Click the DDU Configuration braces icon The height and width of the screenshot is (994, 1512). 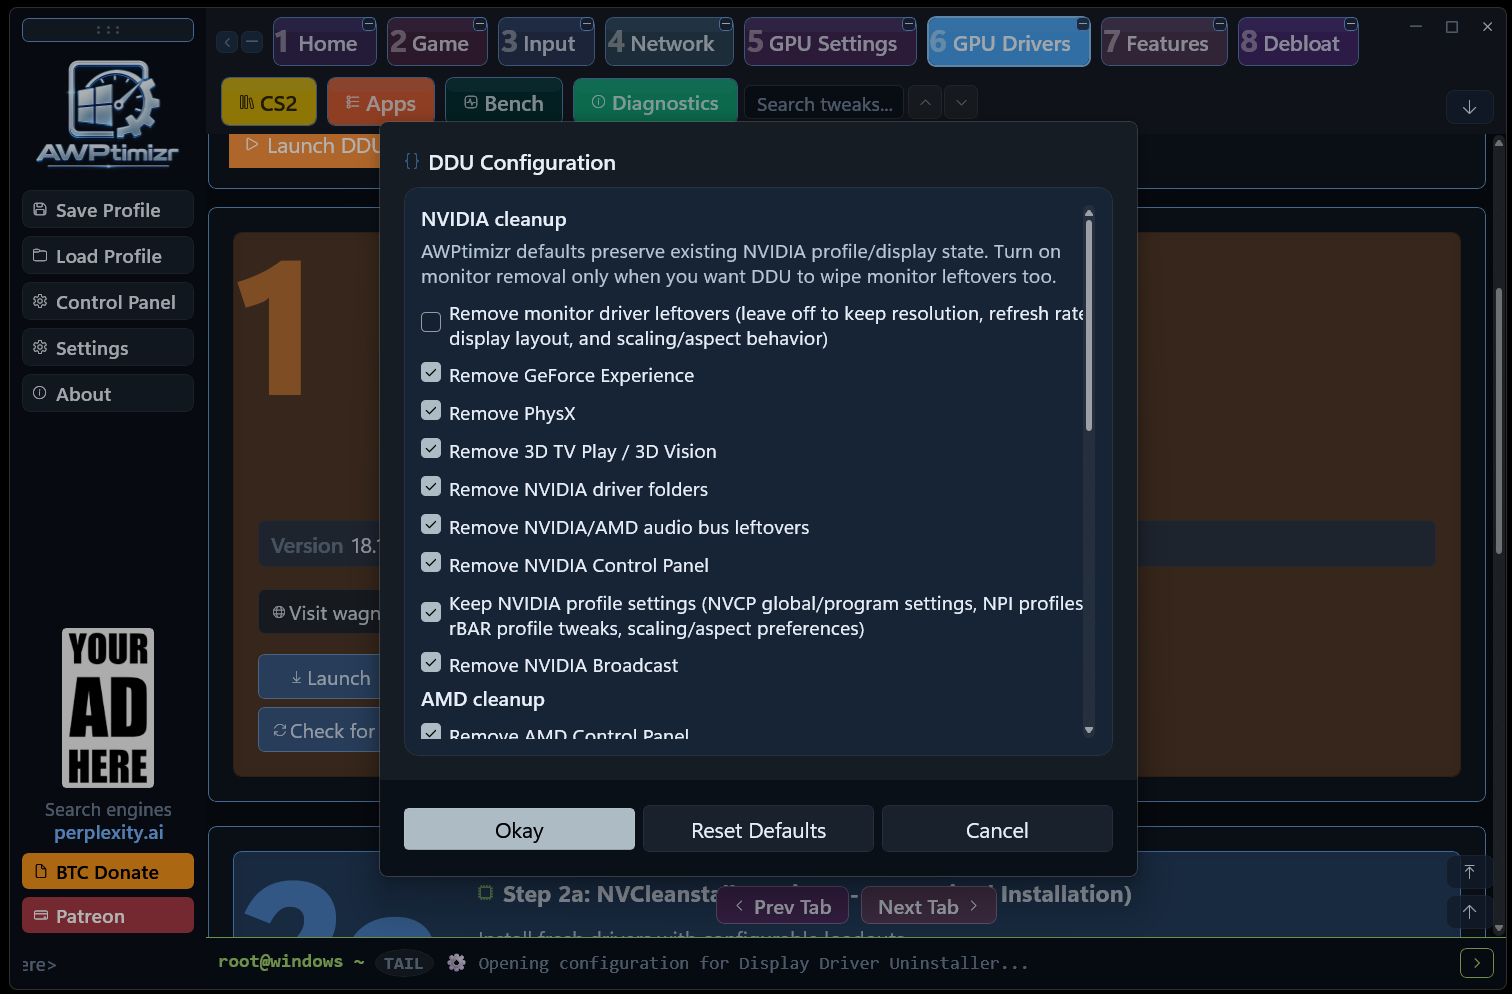point(412,161)
